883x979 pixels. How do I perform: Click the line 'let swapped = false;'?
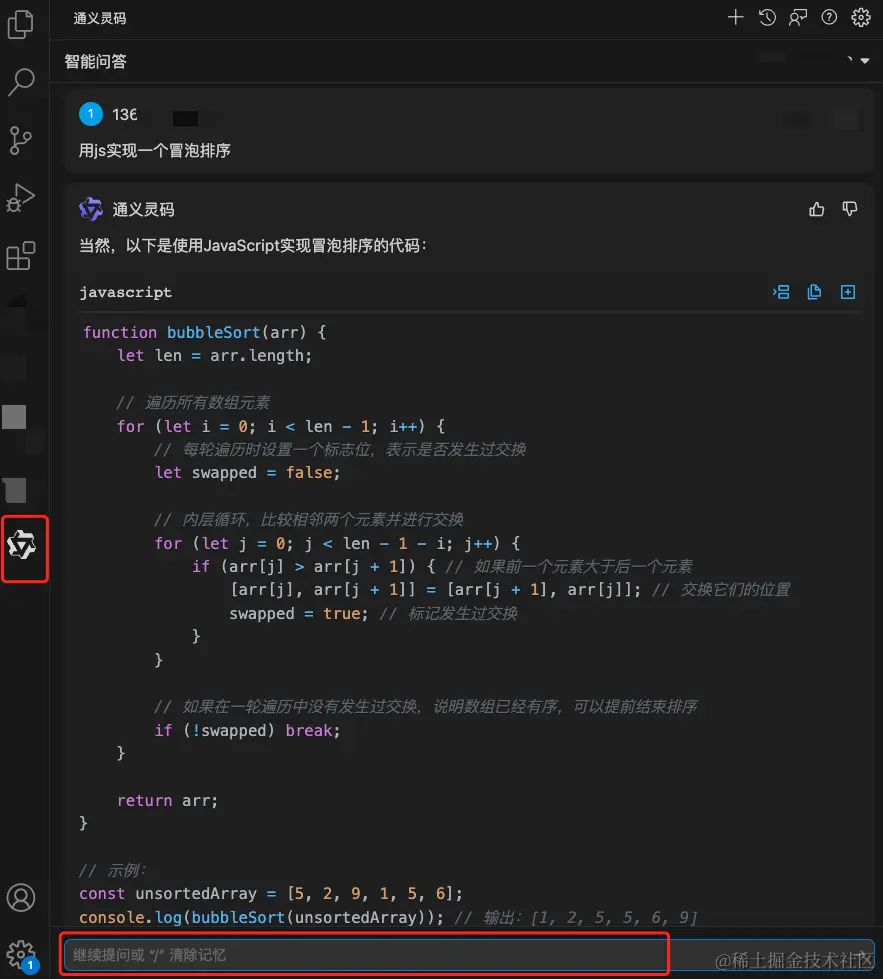247,473
